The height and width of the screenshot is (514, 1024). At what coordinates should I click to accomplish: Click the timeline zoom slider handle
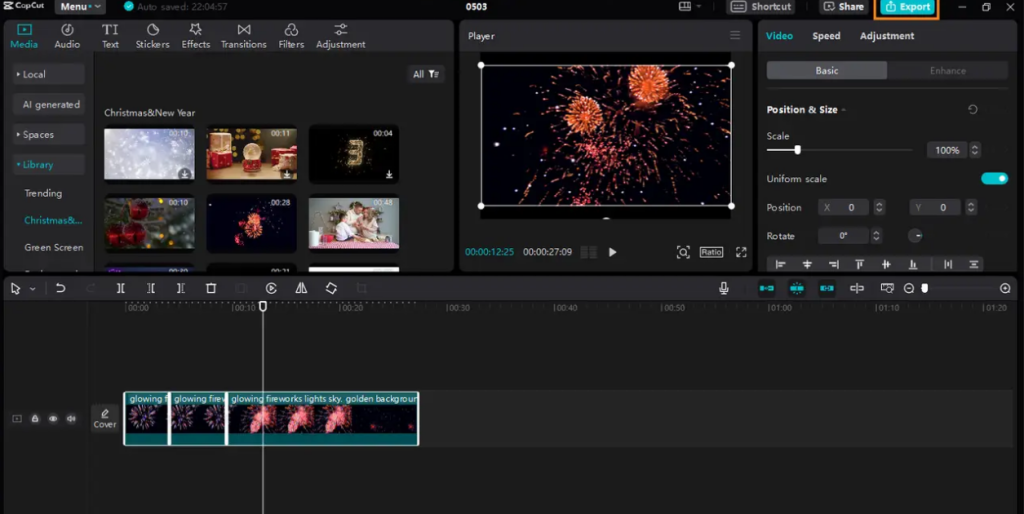pyautogui.click(x=925, y=288)
